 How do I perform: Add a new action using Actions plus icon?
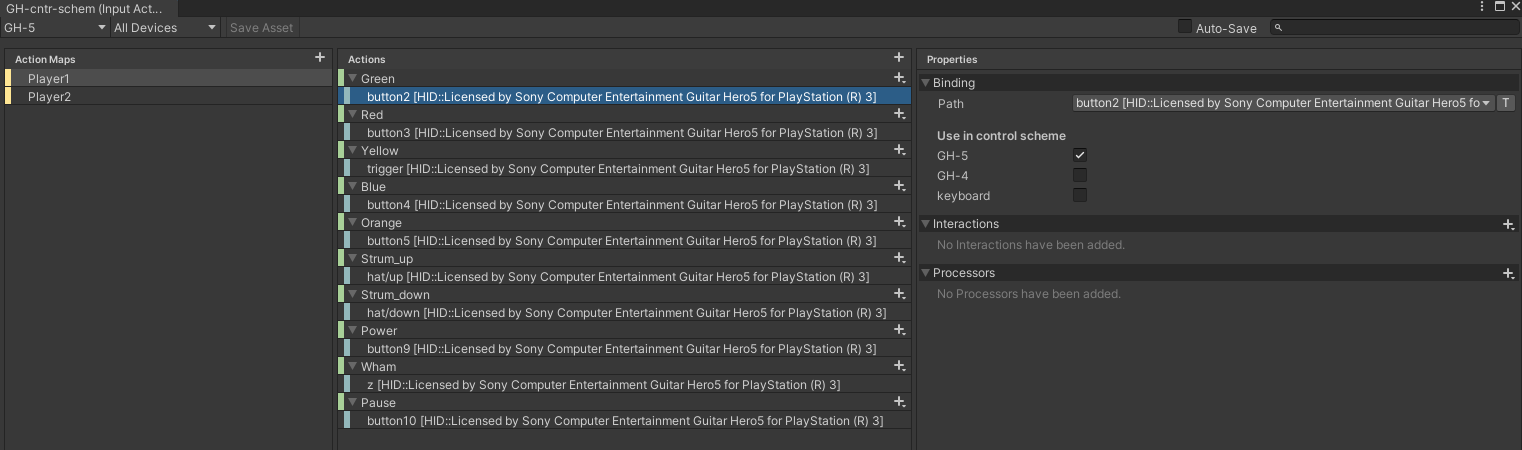click(x=899, y=58)
